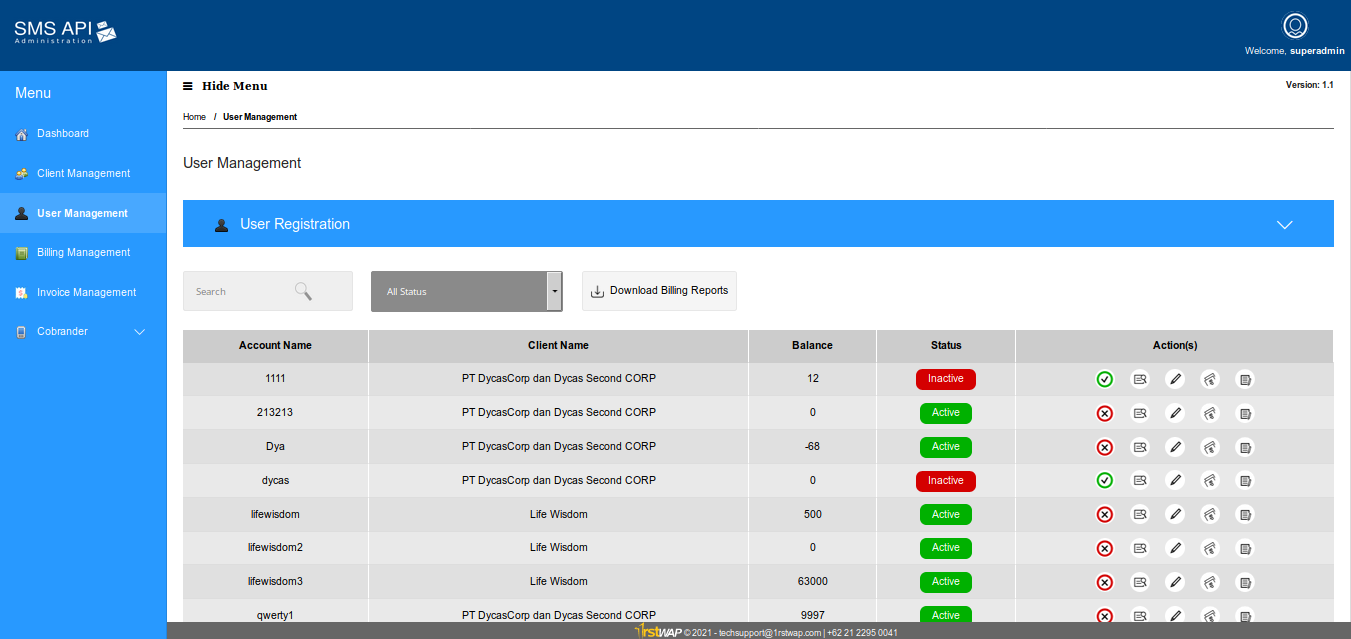
Task: Toggle sidebar with Hide Menu
Action: coord(225,86)
